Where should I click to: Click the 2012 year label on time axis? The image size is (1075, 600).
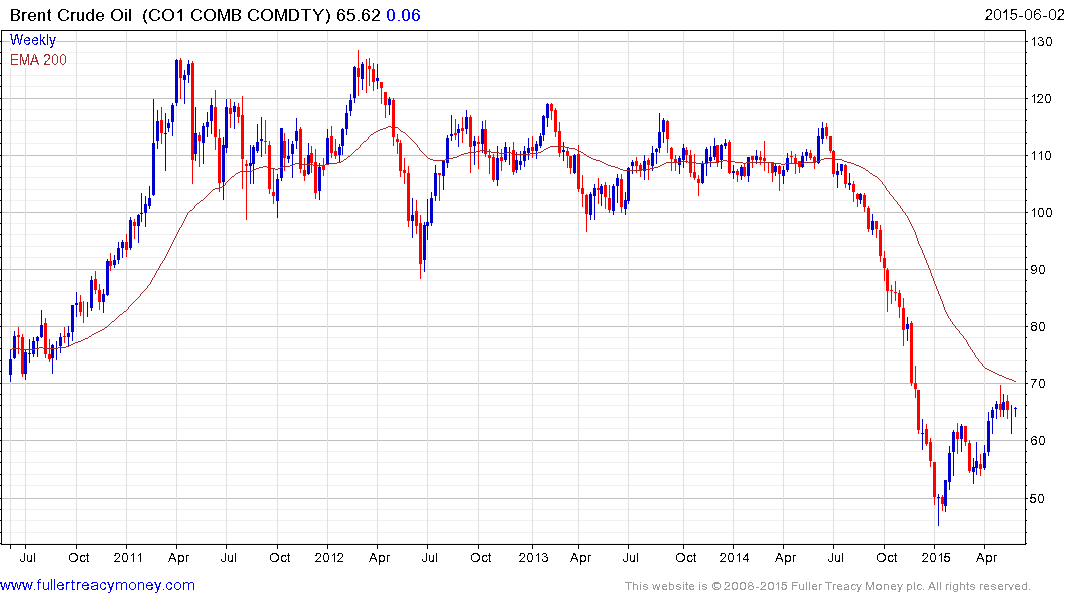click(329, 557)
